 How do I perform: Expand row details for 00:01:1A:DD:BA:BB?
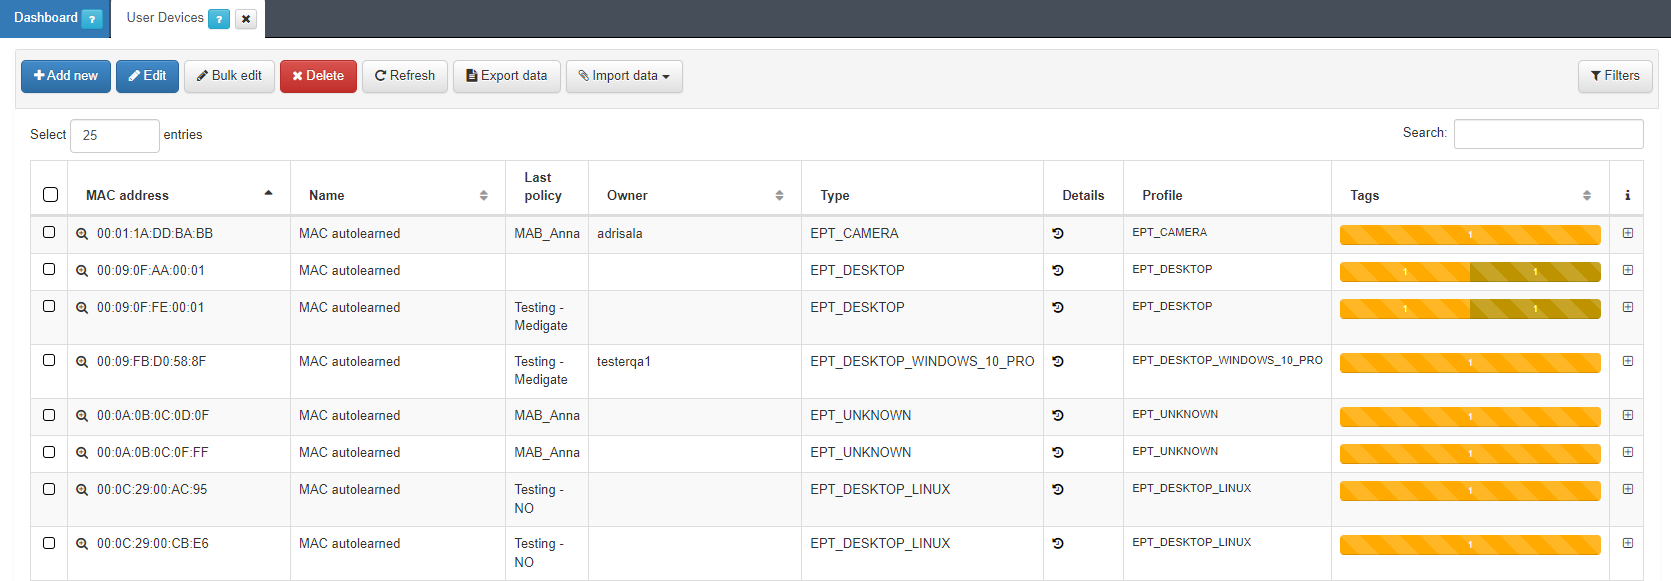[1628, 233]
